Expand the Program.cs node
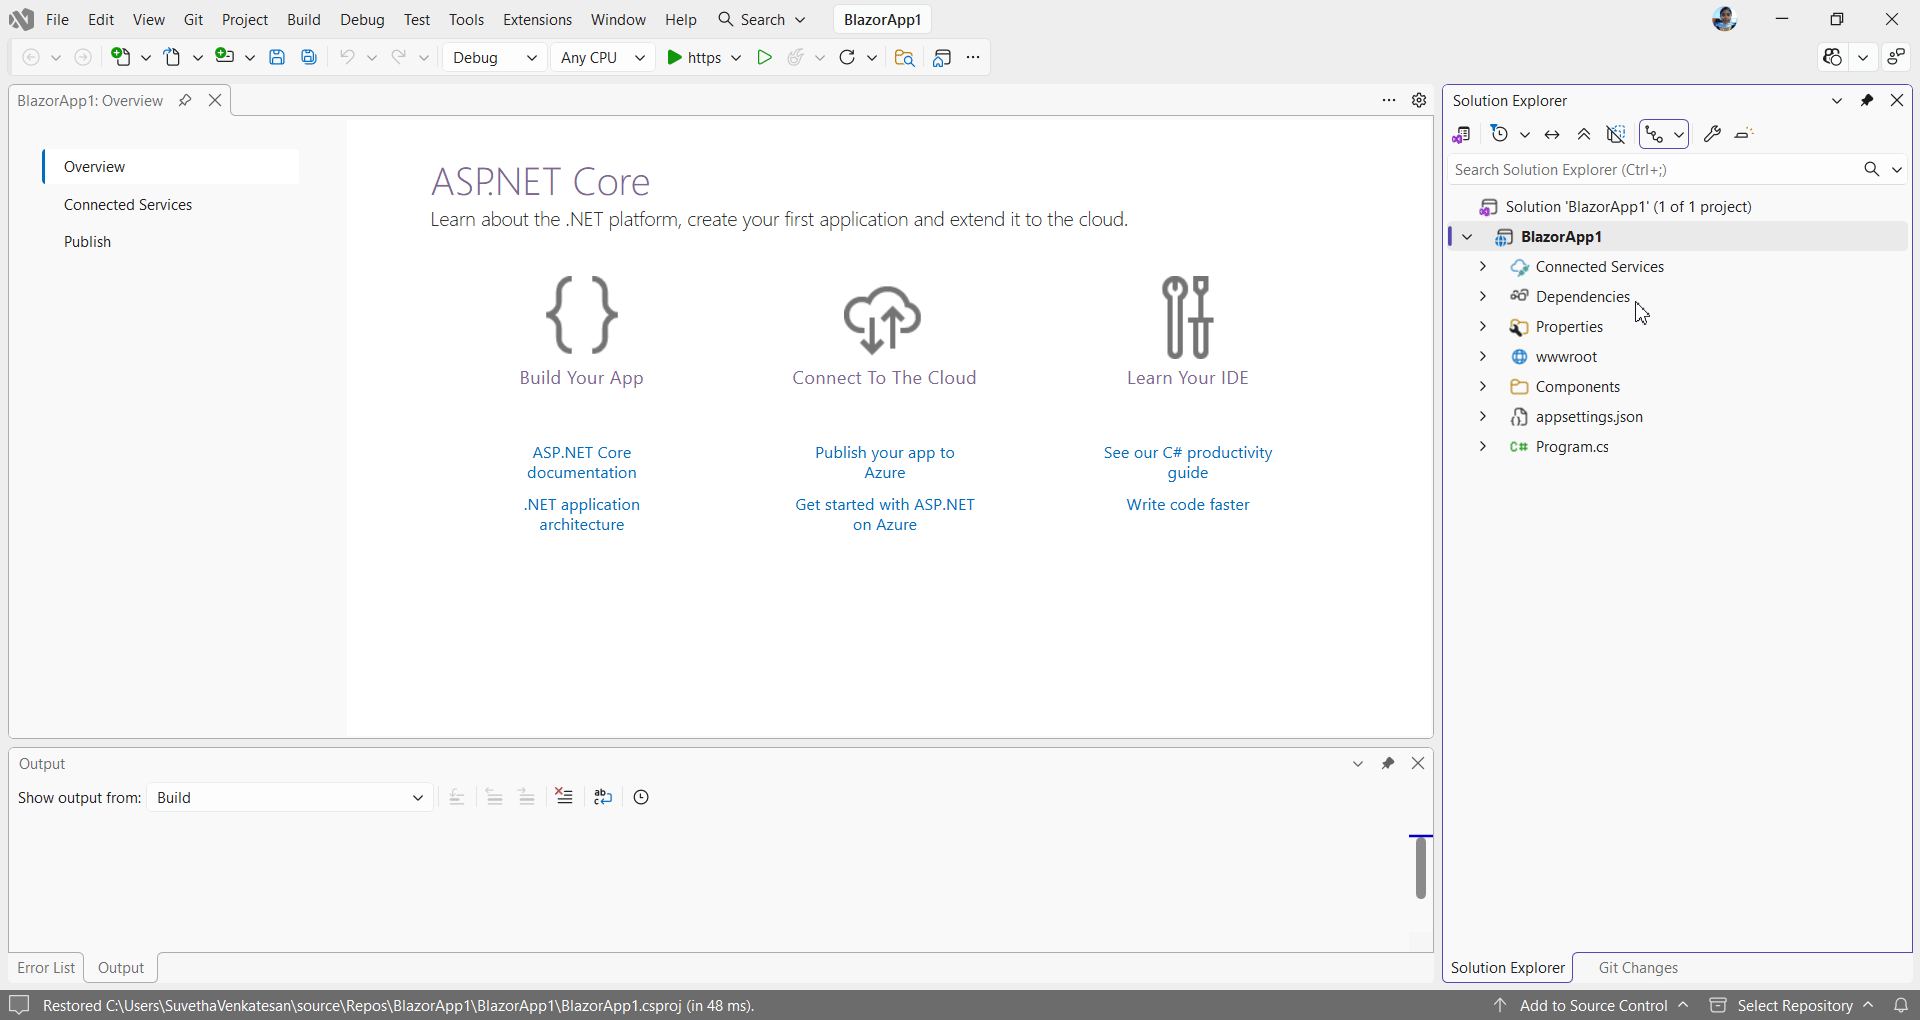Screen dimensions: 1920x1020 click(x=1483, y=446)
